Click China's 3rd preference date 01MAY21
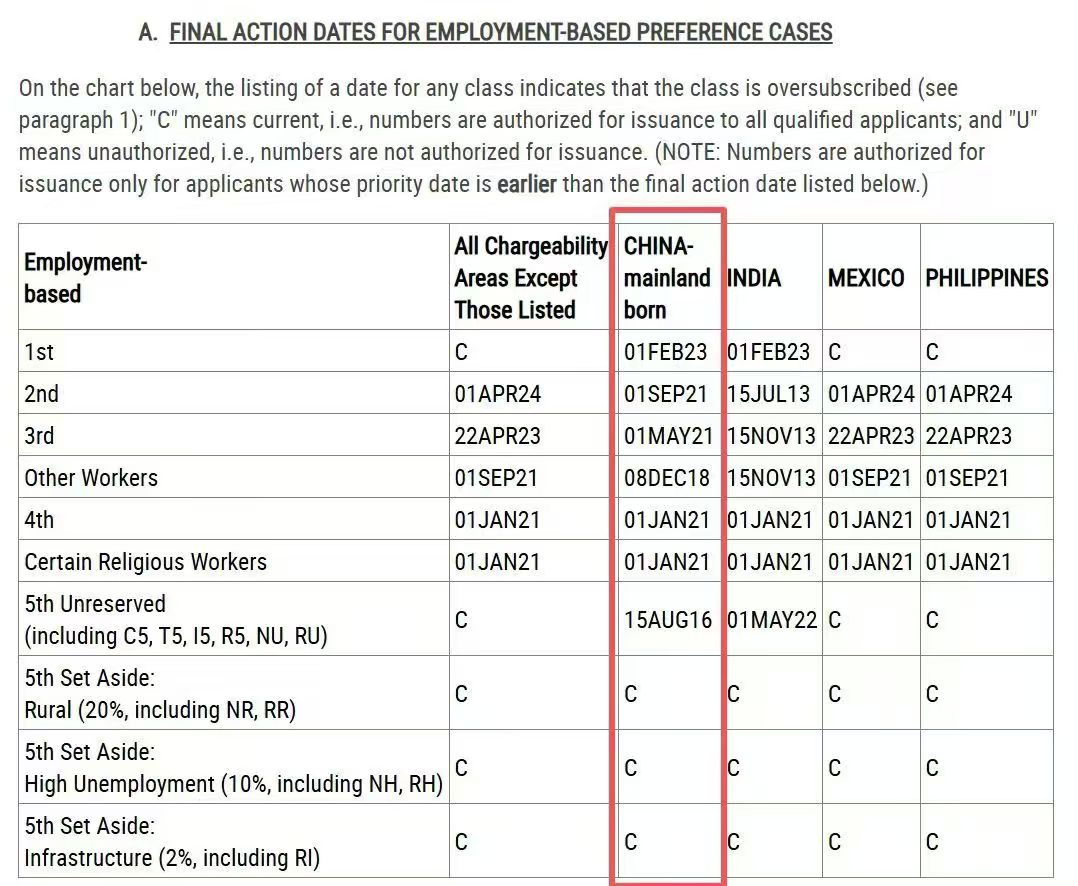 coord(666,436)
